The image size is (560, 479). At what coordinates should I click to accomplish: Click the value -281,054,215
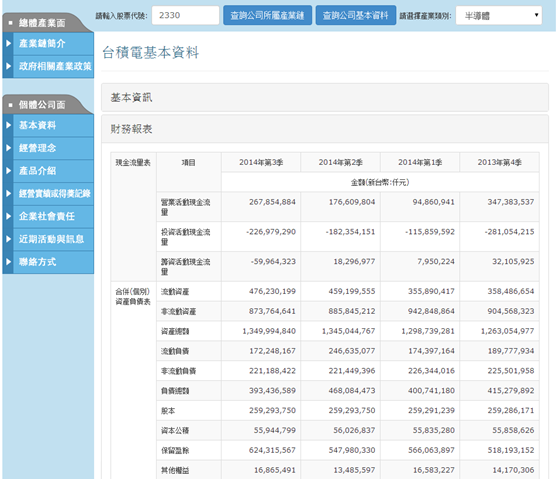pyautogui.click(x=509, y=232)
